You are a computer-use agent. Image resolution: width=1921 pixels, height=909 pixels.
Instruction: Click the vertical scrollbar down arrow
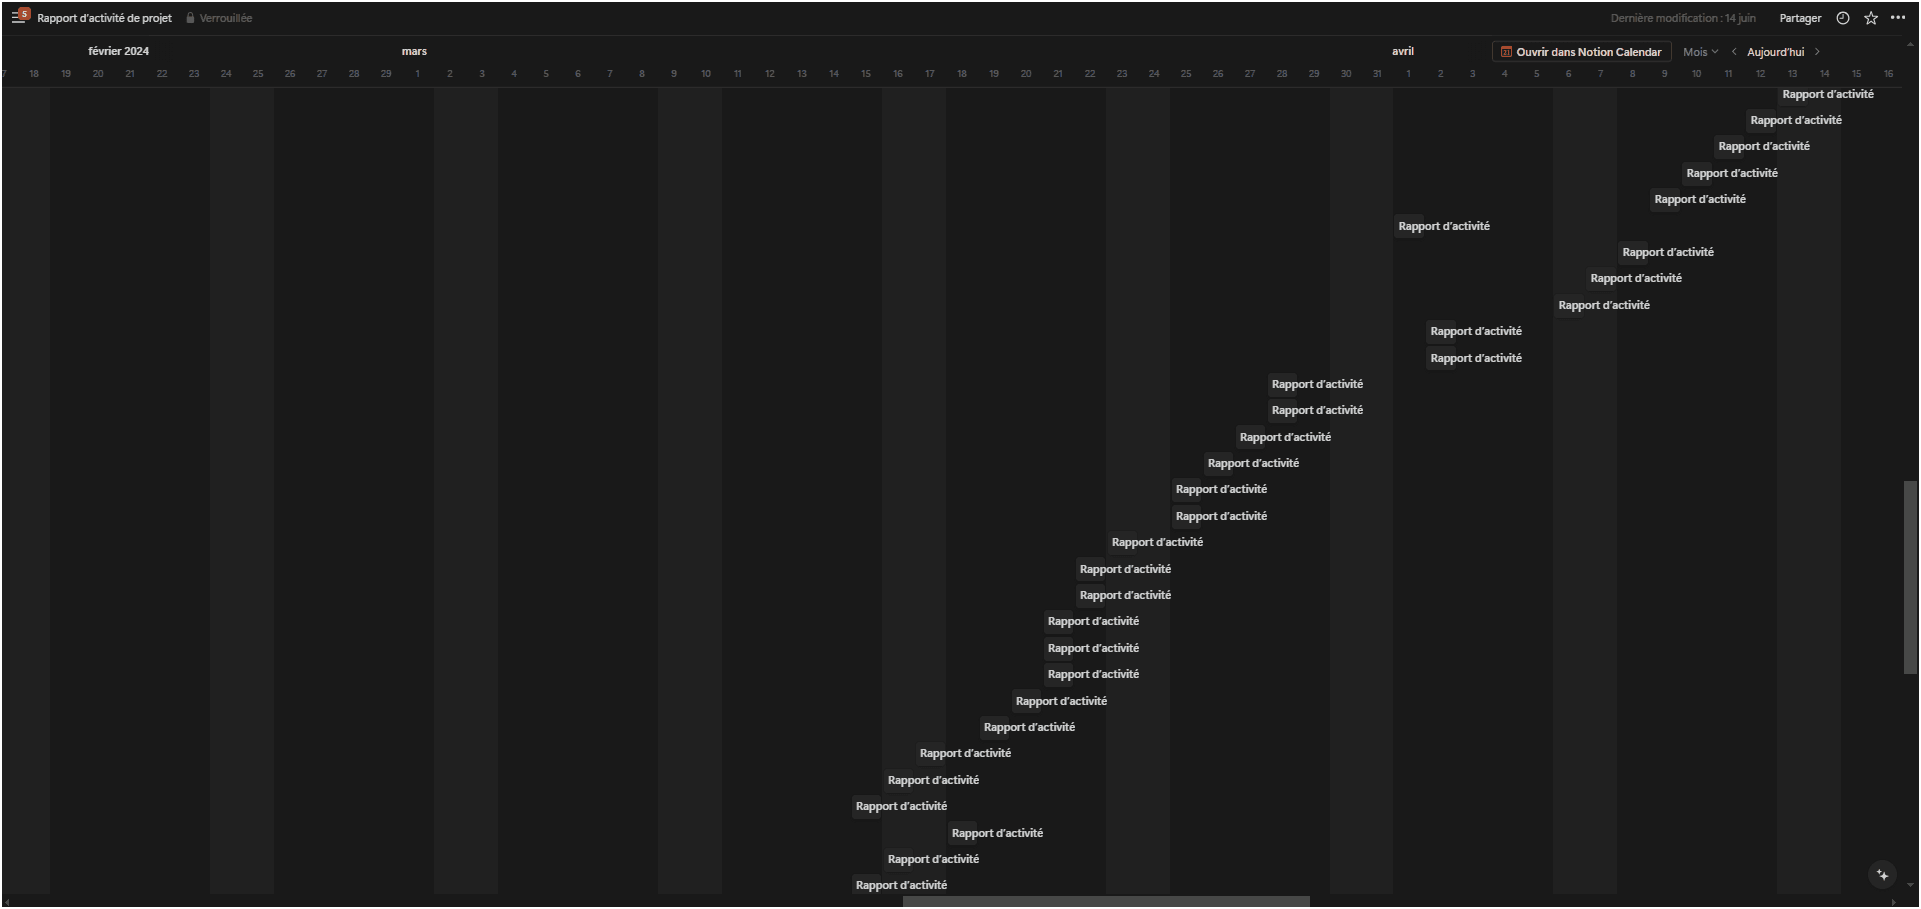coord(1910,885)
